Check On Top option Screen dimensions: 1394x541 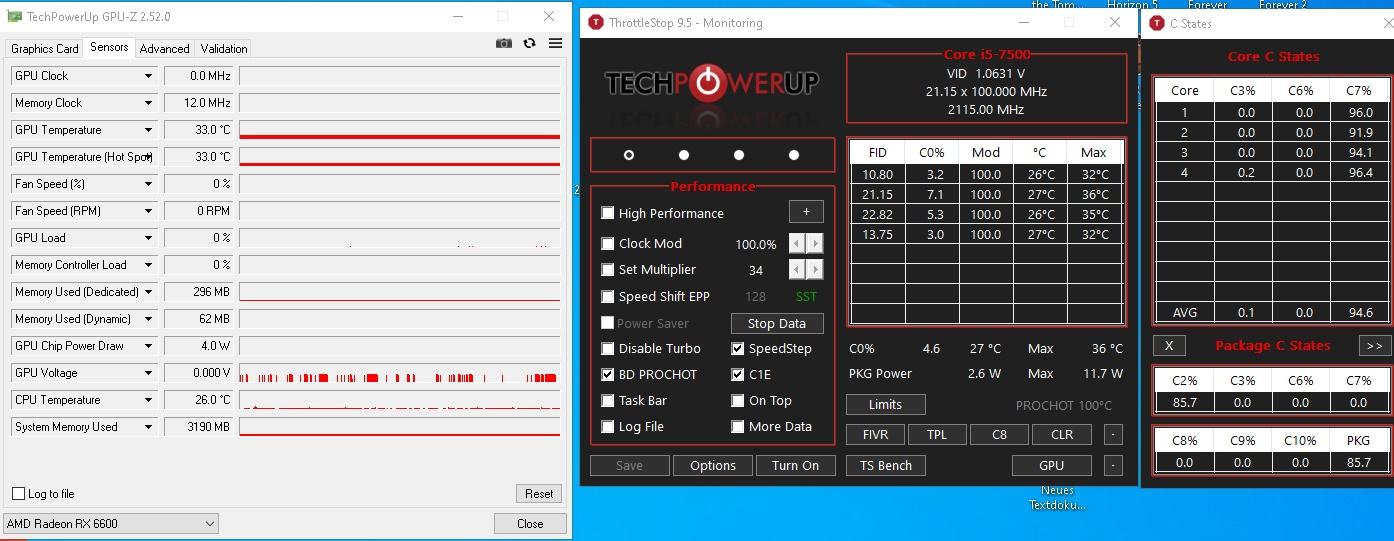pos(738,401)
